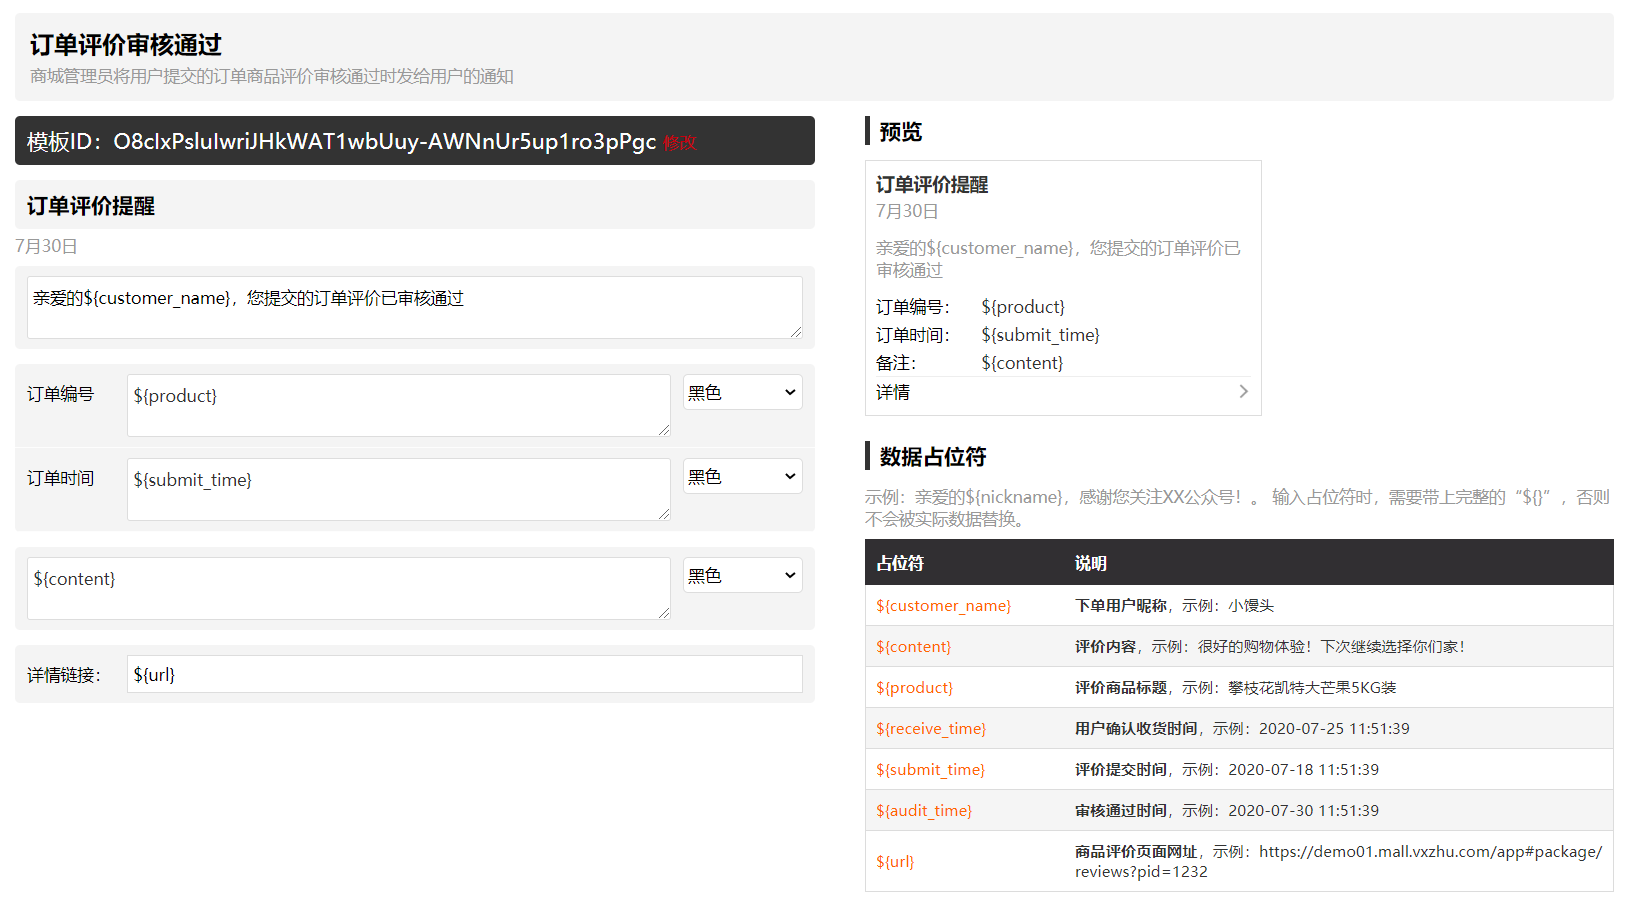Click the ${product} placeholder entry
The height and width of the screenshot is (902, 1633).
pyautogui.click(x=914, y=687)
